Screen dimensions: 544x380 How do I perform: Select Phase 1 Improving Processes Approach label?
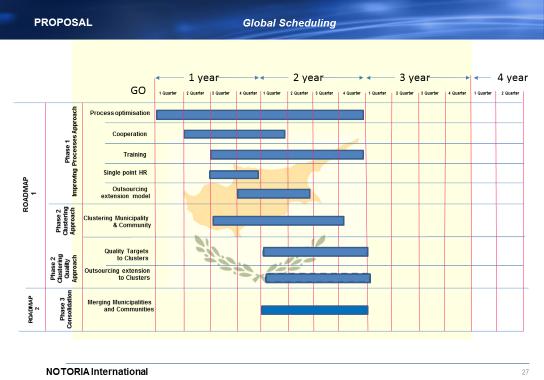click(x=71, y=151)
